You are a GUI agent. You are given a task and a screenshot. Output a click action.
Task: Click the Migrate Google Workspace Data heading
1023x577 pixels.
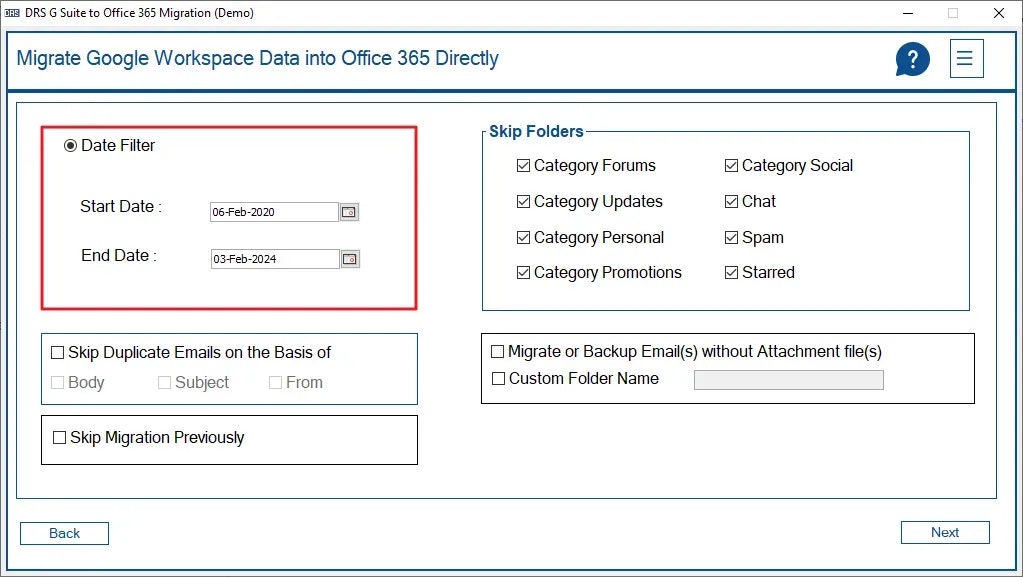(257, 58)
